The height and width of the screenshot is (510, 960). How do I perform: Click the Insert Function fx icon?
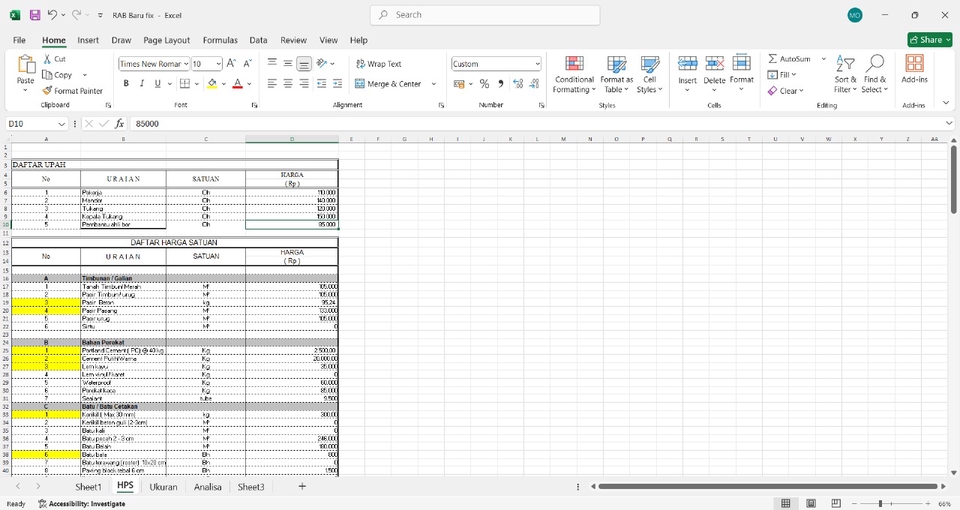tap(119, 124)
